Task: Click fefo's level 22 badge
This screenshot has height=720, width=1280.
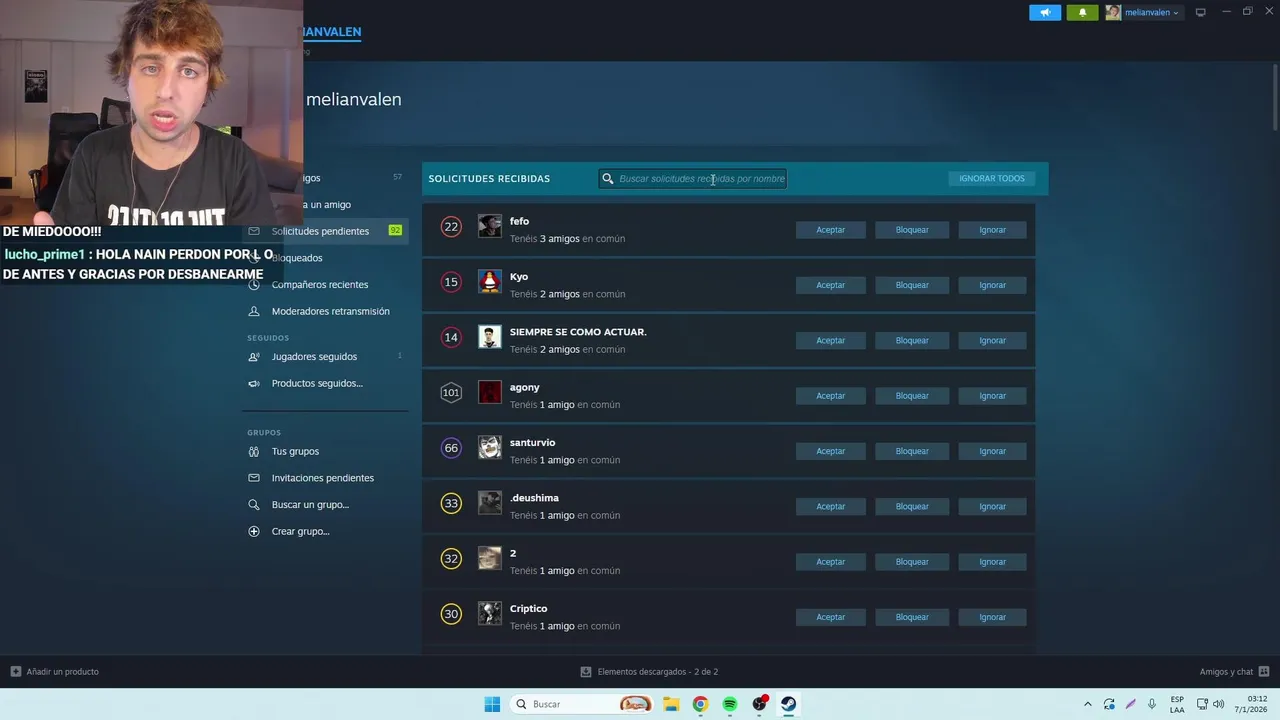Action: click(x=451, y=227)
